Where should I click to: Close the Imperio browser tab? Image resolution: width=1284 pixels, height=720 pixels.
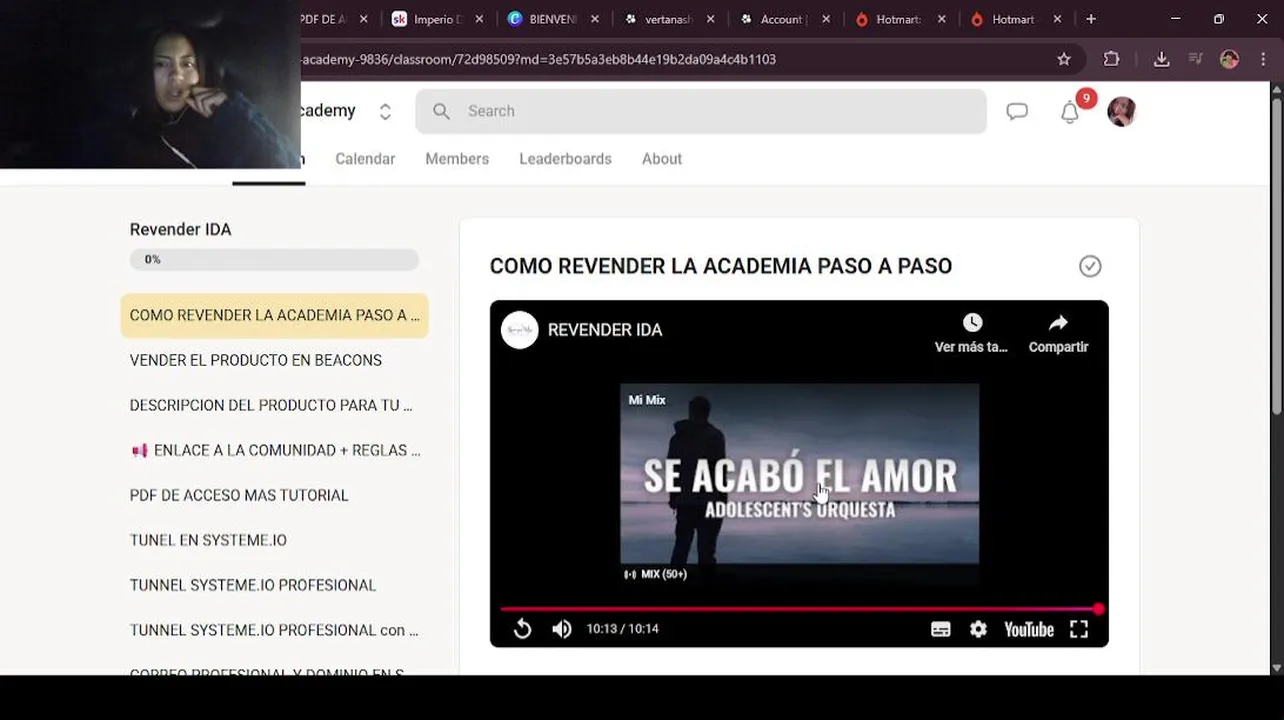(x=480, y=19)
